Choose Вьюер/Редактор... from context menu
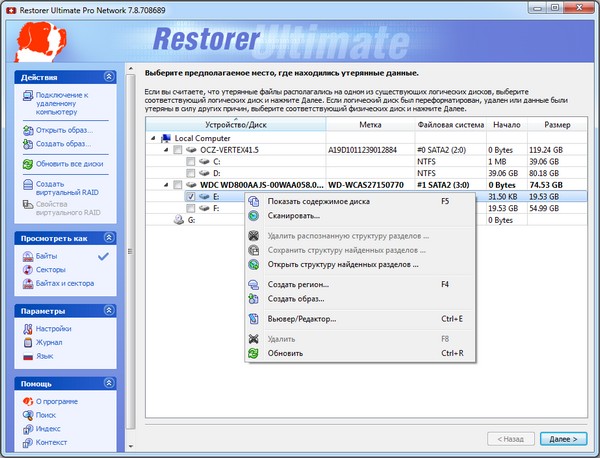600x458 pixels. pos(360,319)
